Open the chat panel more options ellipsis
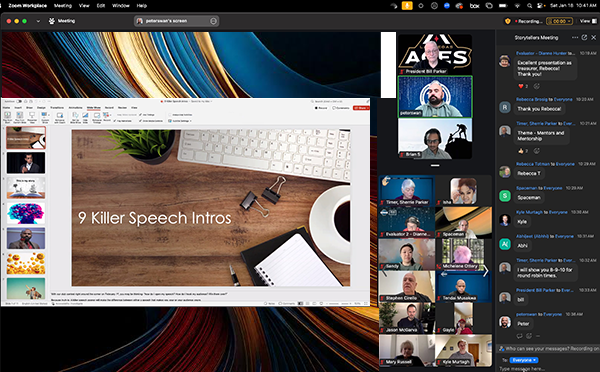 (x=575, y=38)
